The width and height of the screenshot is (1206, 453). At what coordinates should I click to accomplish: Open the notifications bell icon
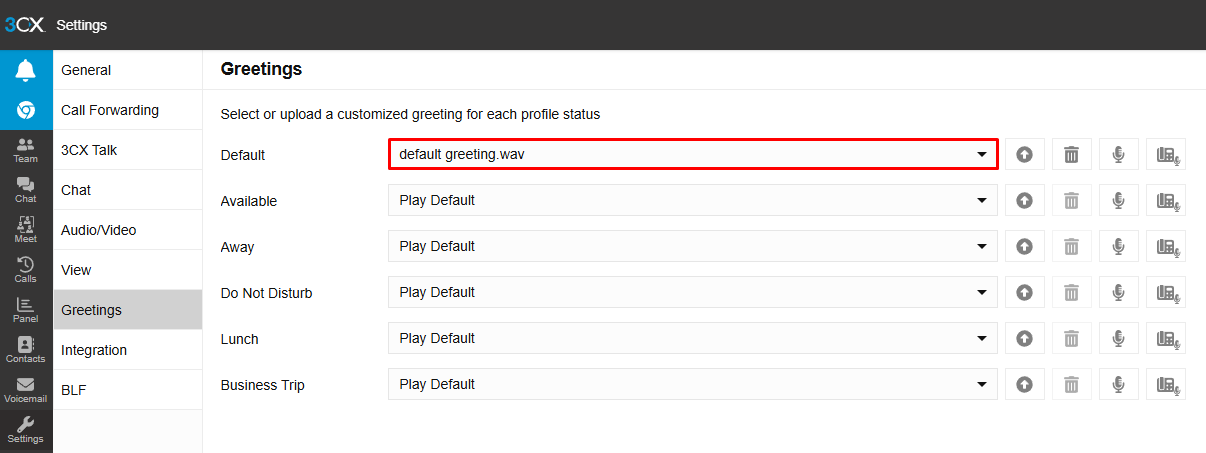[x=26, y=70]
